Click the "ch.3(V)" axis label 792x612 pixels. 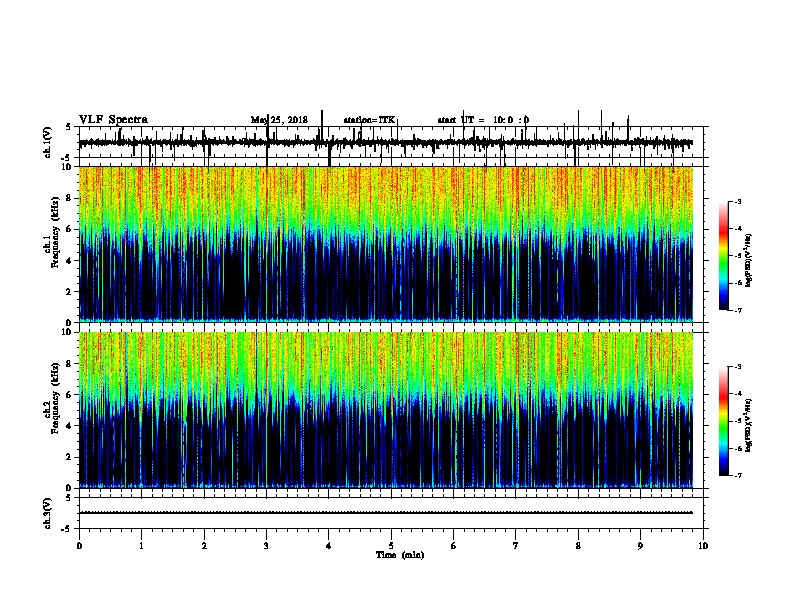(48, 514)
